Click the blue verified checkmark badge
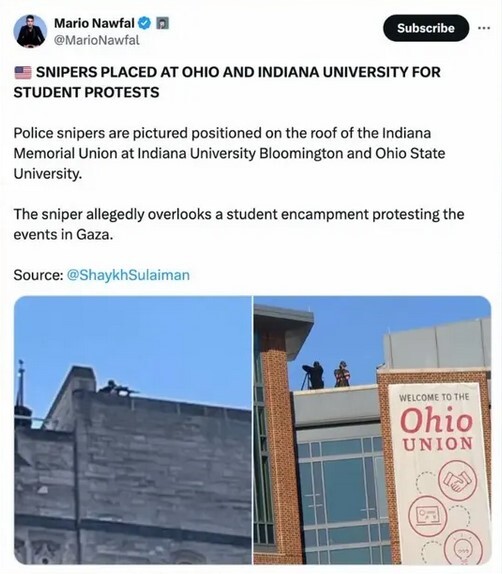502x574 pixels. 145,23
